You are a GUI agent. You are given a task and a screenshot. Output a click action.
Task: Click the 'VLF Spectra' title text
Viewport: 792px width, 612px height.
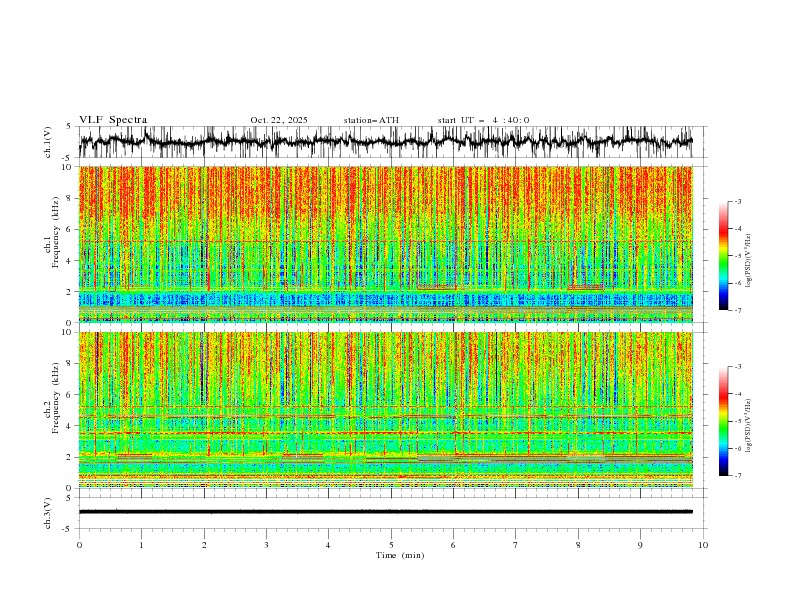(113, 120)
